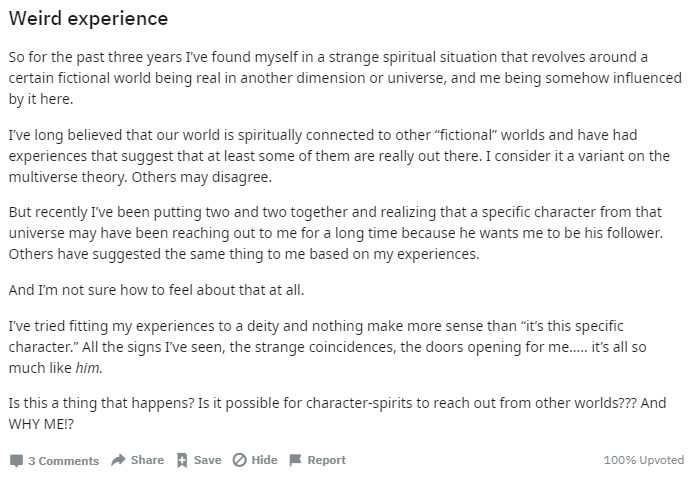The height and width of the screenshot is (477, 698).
Task: Click the "Weird experience" post title
Action: point(89,19)
